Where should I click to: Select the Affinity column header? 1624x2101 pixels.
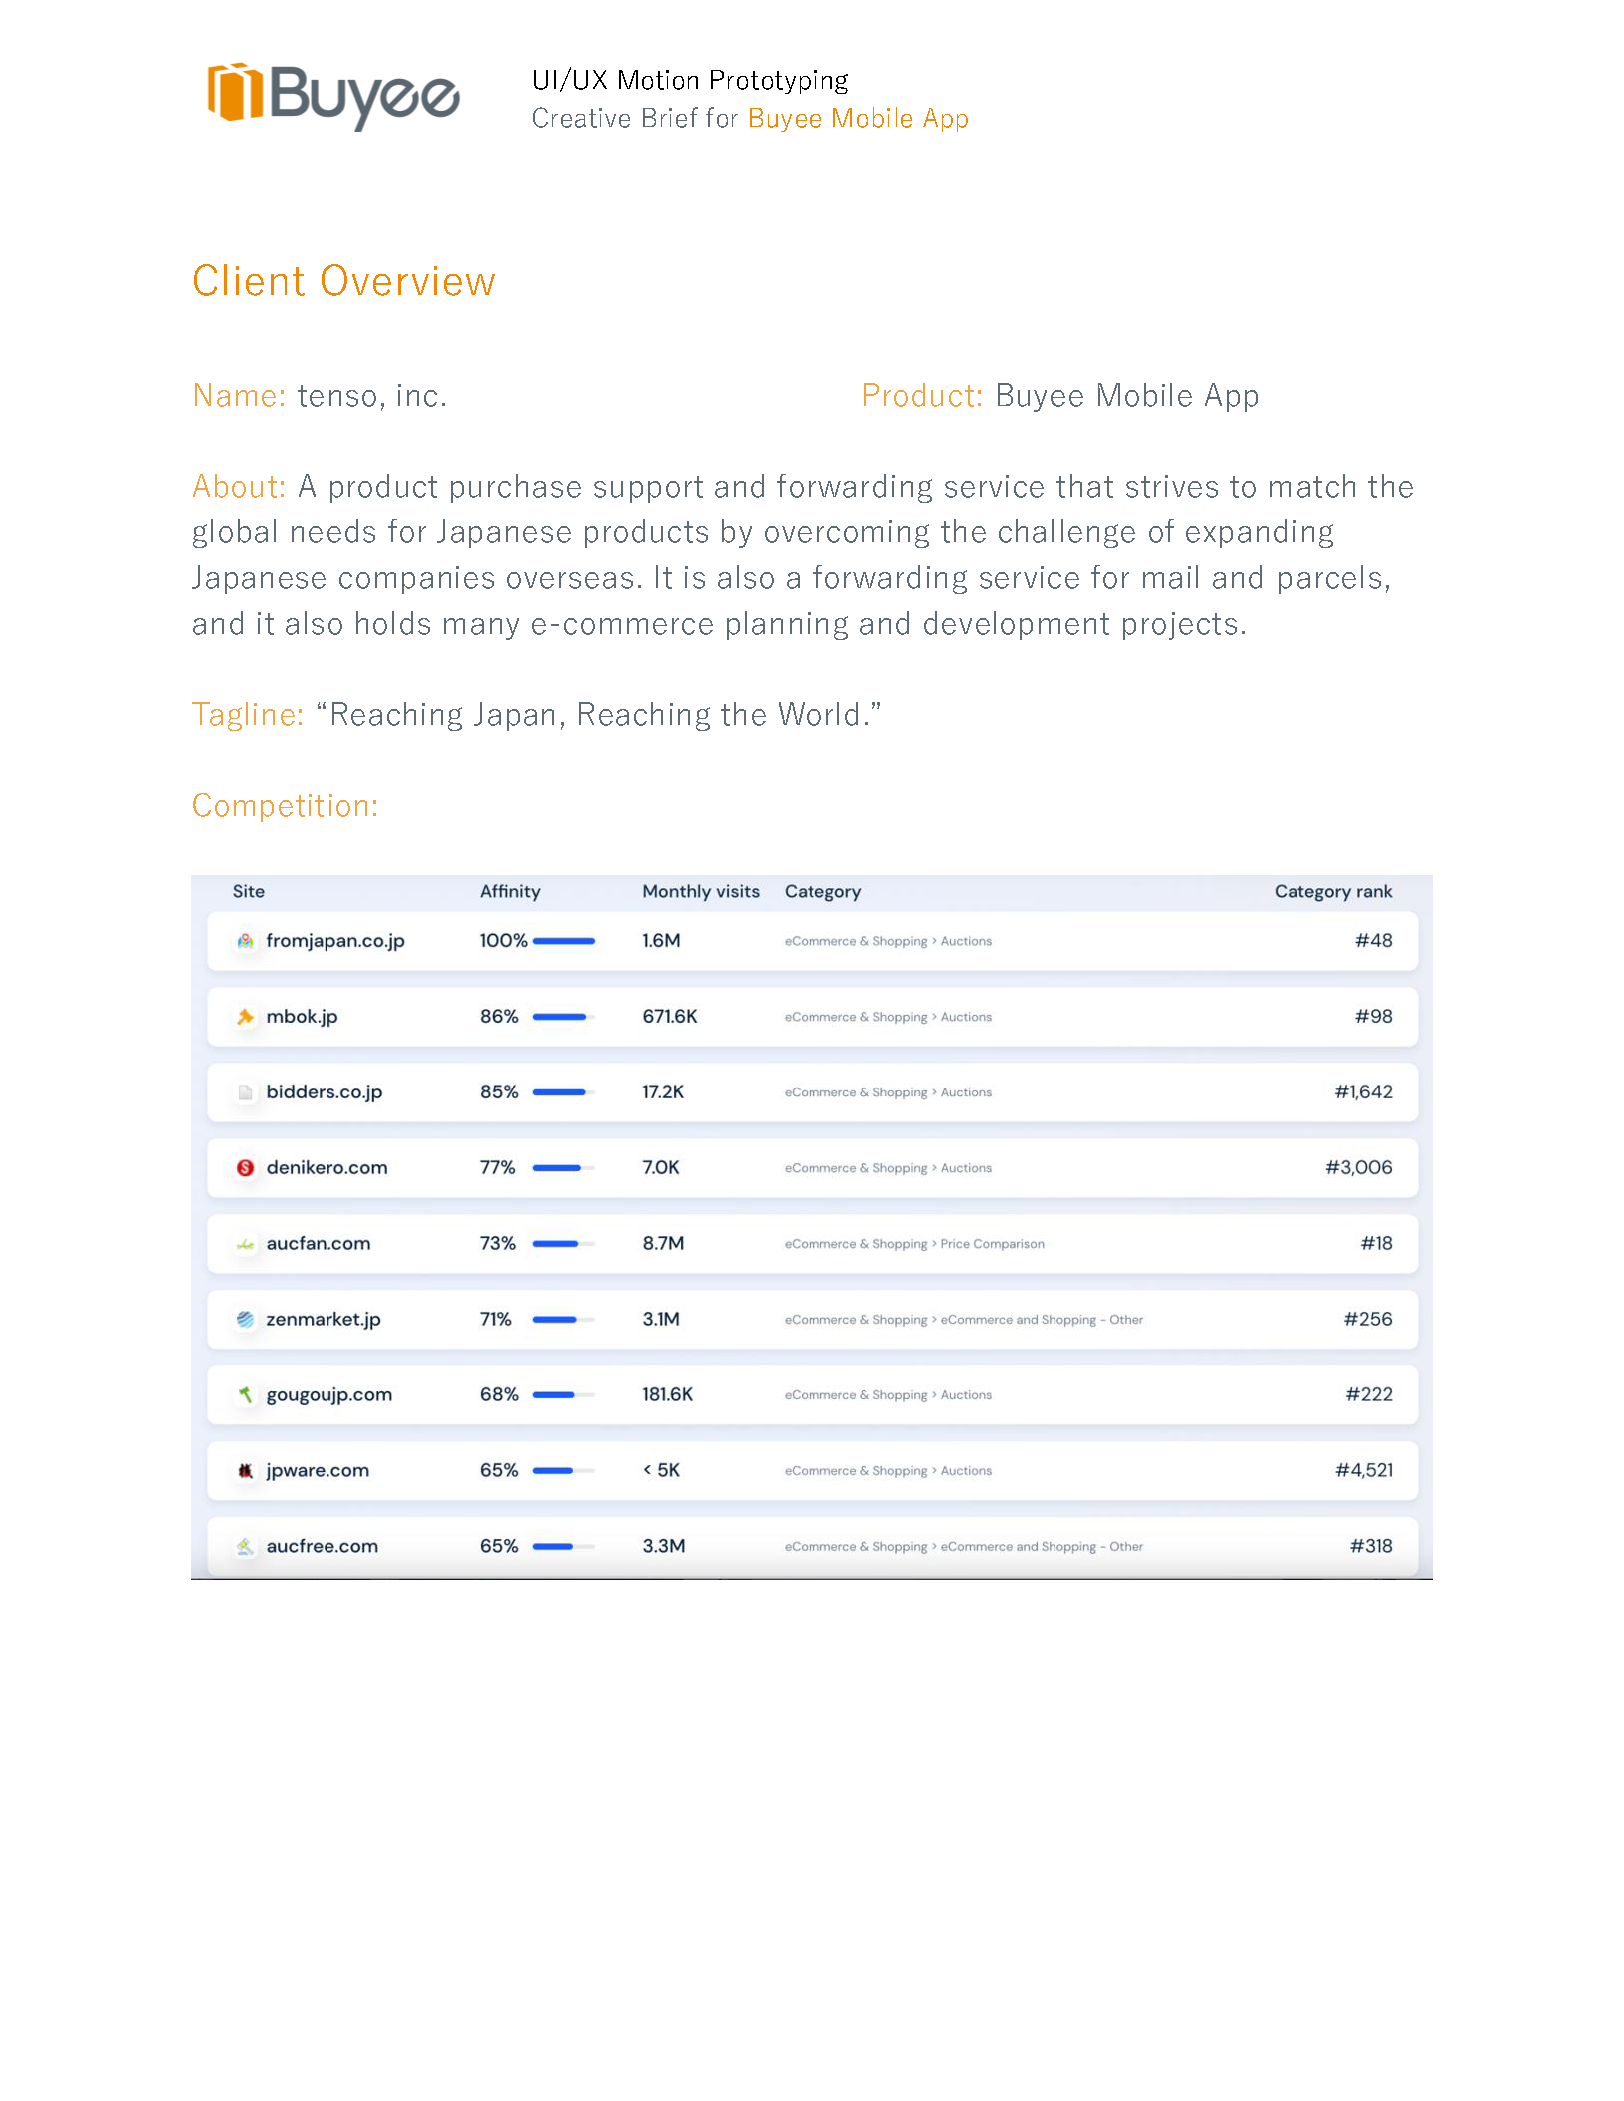pos(510,891)
